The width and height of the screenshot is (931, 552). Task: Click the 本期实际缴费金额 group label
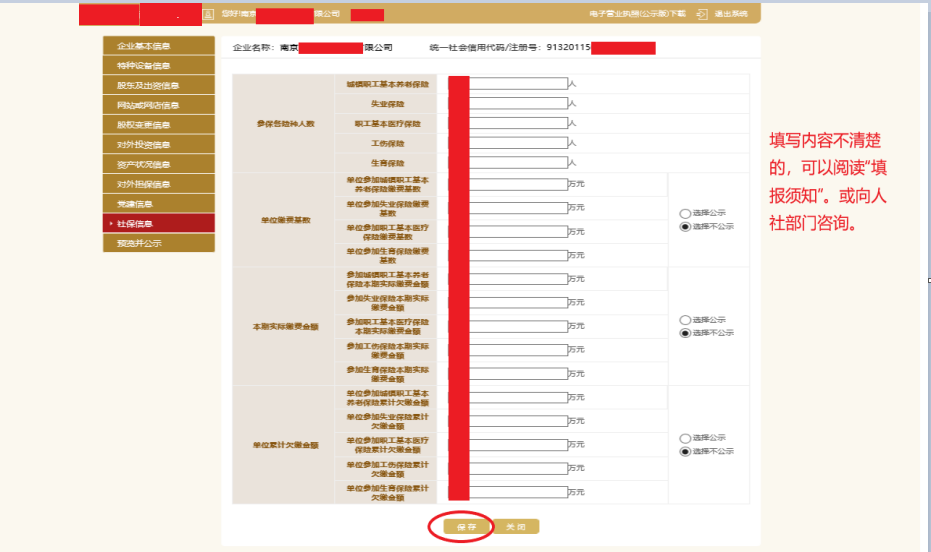[x=286, y=326]
